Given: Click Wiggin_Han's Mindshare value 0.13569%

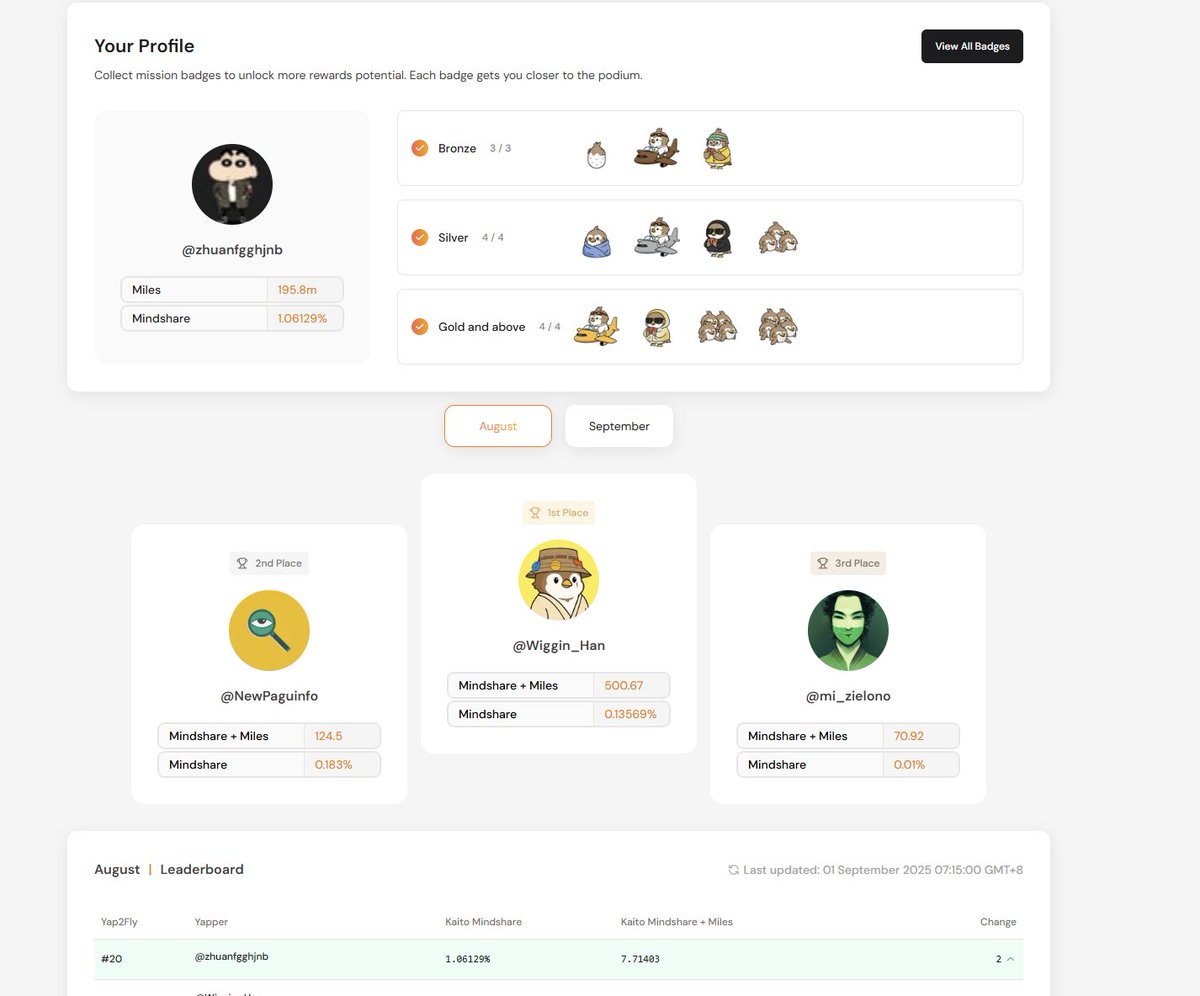Looking at the screenshot, I should [630, 715].
